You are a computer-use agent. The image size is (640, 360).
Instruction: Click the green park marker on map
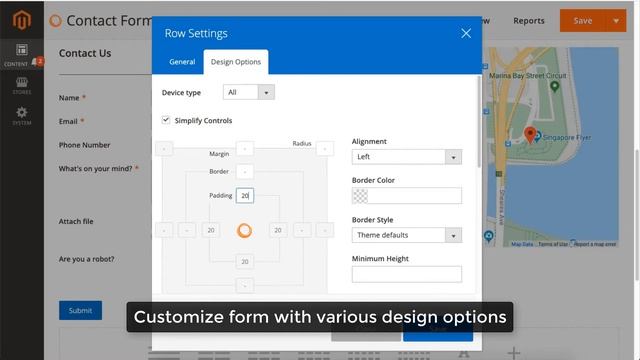coord(554,86)
